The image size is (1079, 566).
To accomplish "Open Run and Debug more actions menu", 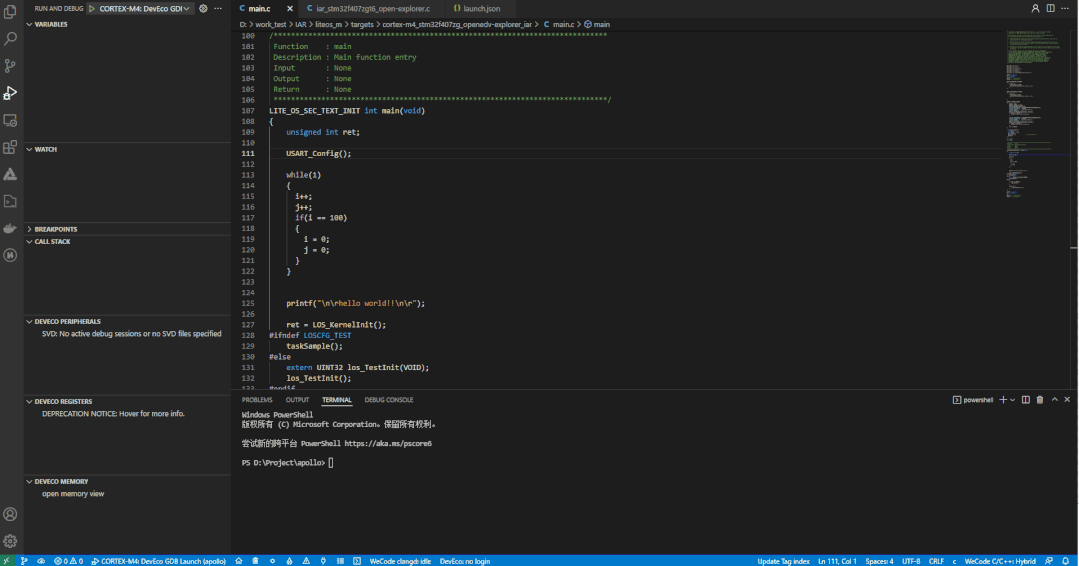I will 218,8.
